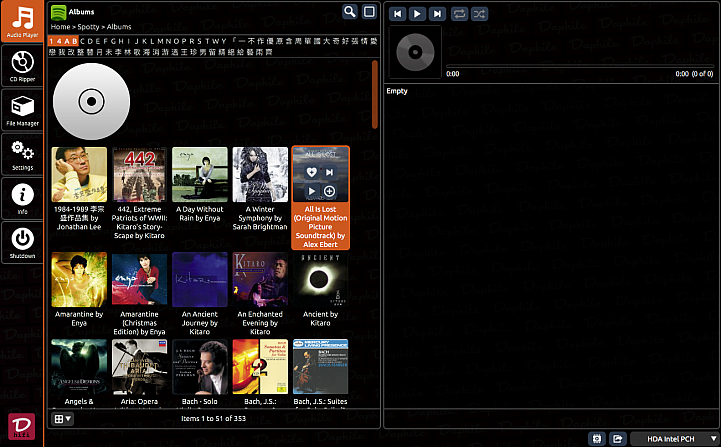Open Ancient by Kitaro eclipse cover

pos(320,280)
